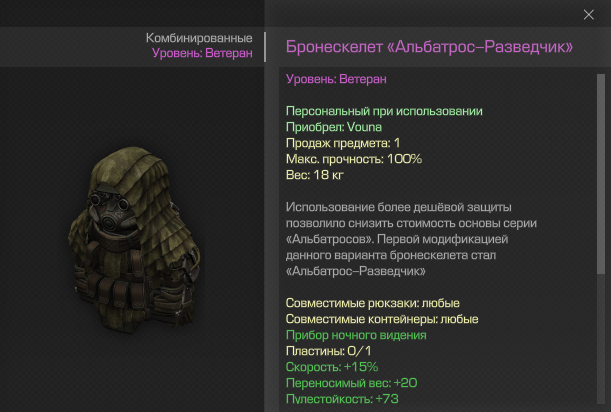Image resolution: width=611 pixels, height=412 pixels.
Task: Click the description panel scrollbar thumb
Action: [x=600, y=173]
